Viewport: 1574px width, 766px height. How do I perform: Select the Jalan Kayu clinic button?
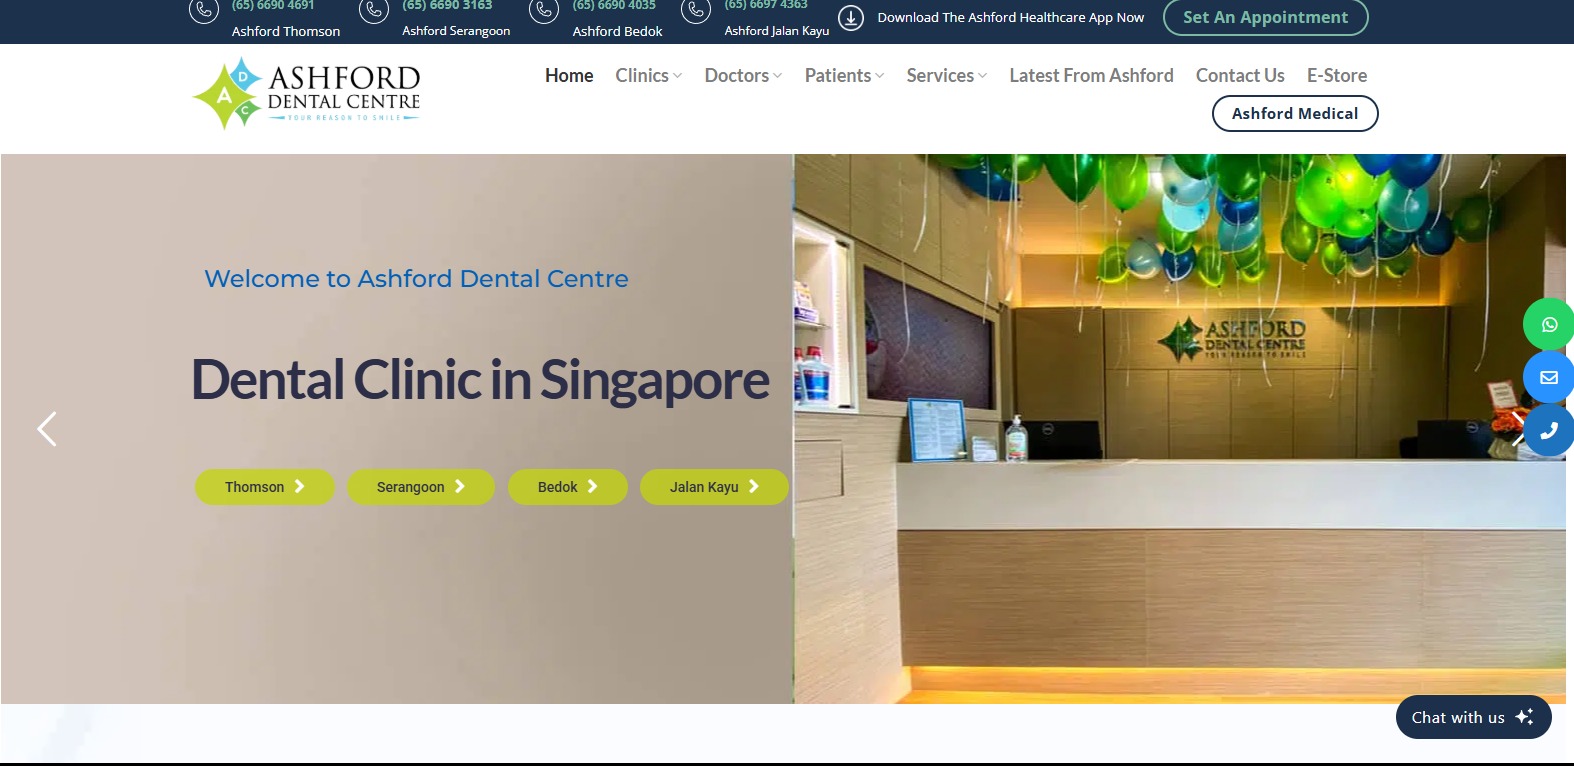point(714,487)
